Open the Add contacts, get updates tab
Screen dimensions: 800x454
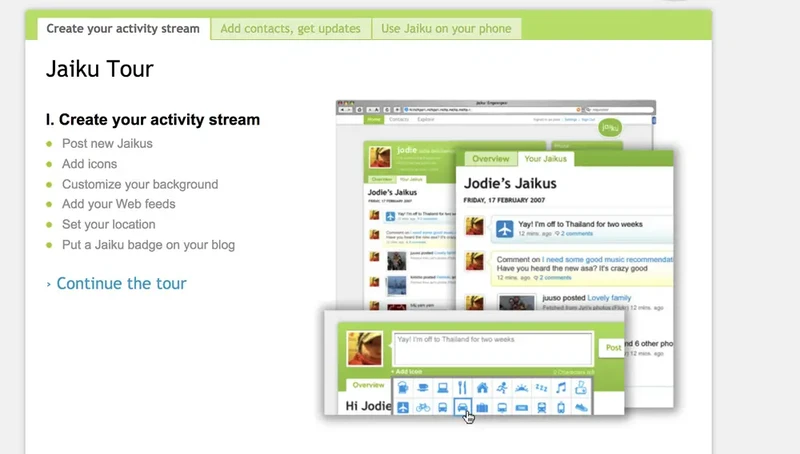pos(290,29)
